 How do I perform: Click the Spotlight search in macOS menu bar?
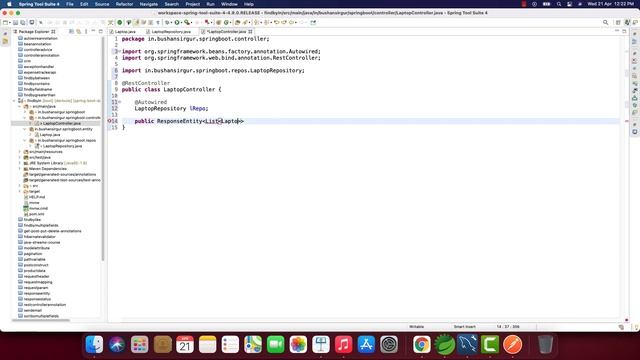click(559, 4)
